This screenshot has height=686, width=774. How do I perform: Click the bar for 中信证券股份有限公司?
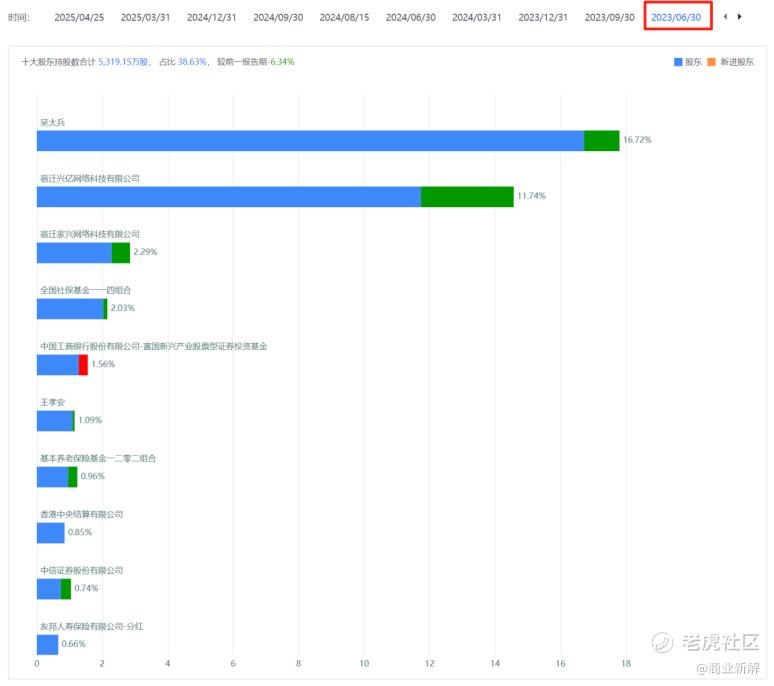tap(54, 589)
